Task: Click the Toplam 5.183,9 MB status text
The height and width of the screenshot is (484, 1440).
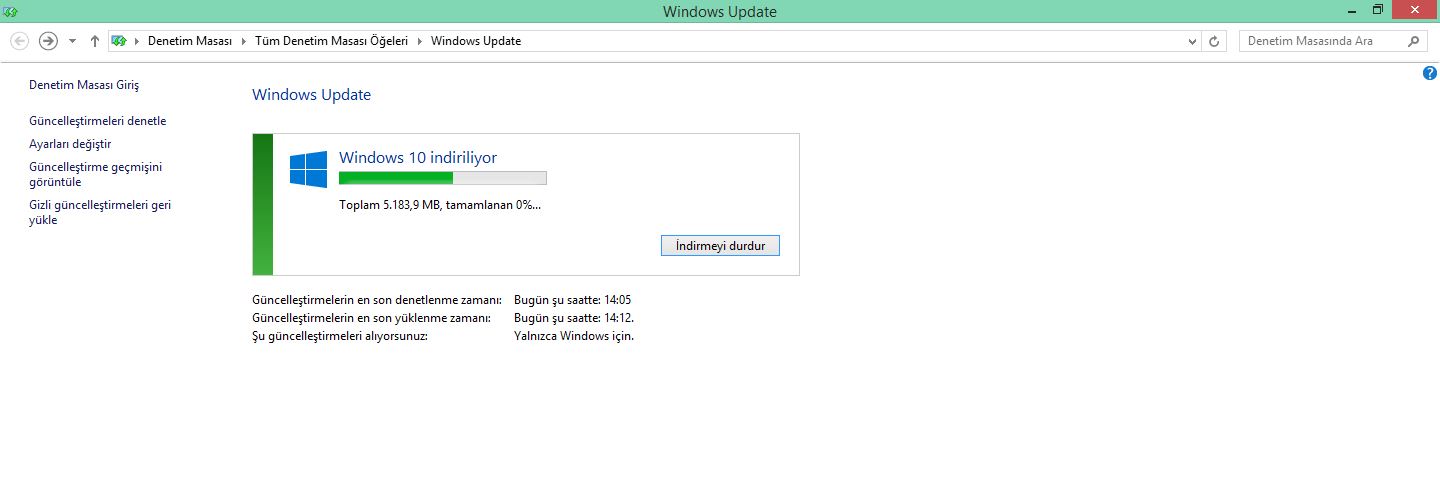Action: (441, 204)
